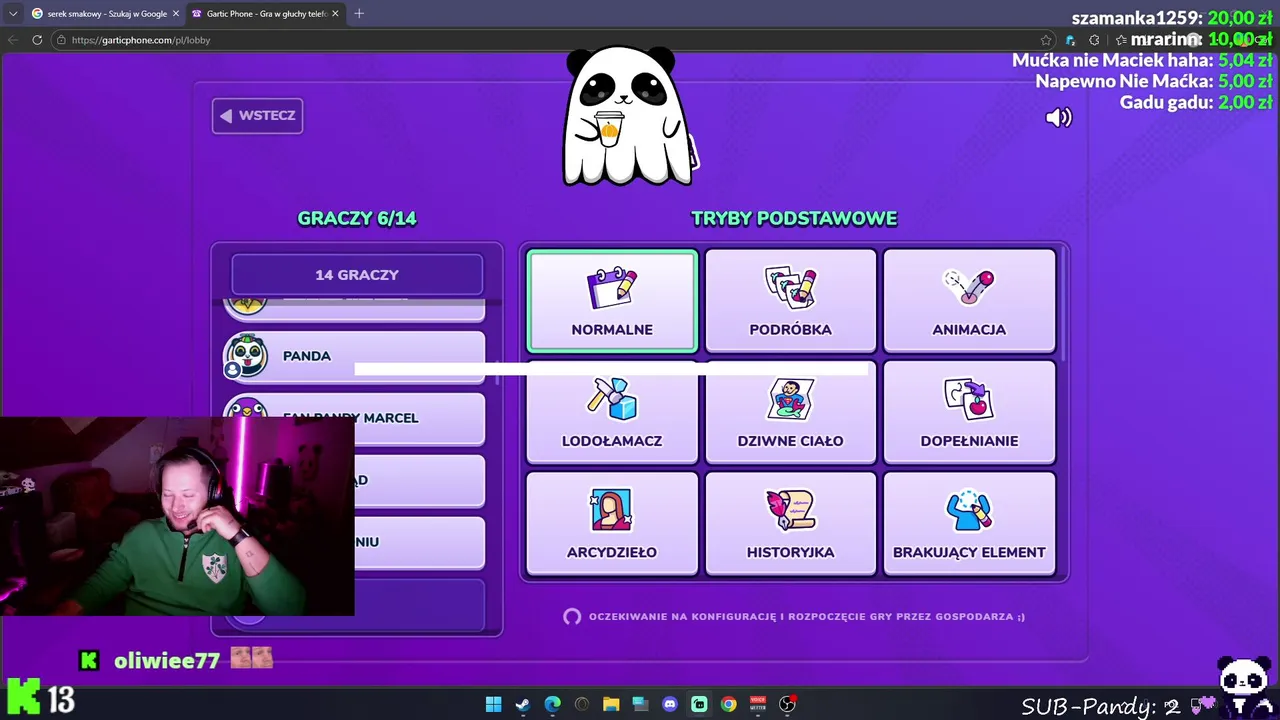Close the Gartic Phone tab
The height and width of the screenshot is (720, 1280).
[335, 14]
